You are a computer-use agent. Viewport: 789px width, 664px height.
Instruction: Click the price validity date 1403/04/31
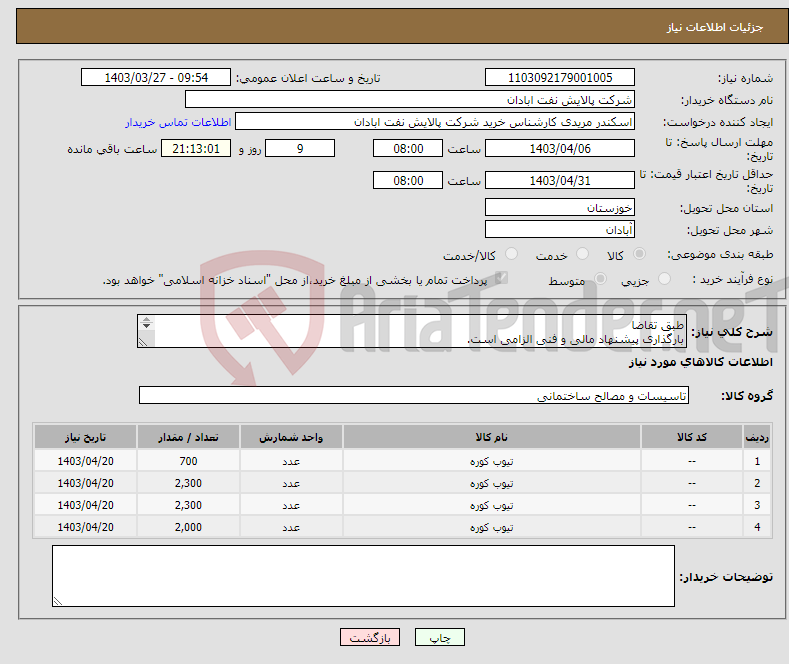pos(560,180)
